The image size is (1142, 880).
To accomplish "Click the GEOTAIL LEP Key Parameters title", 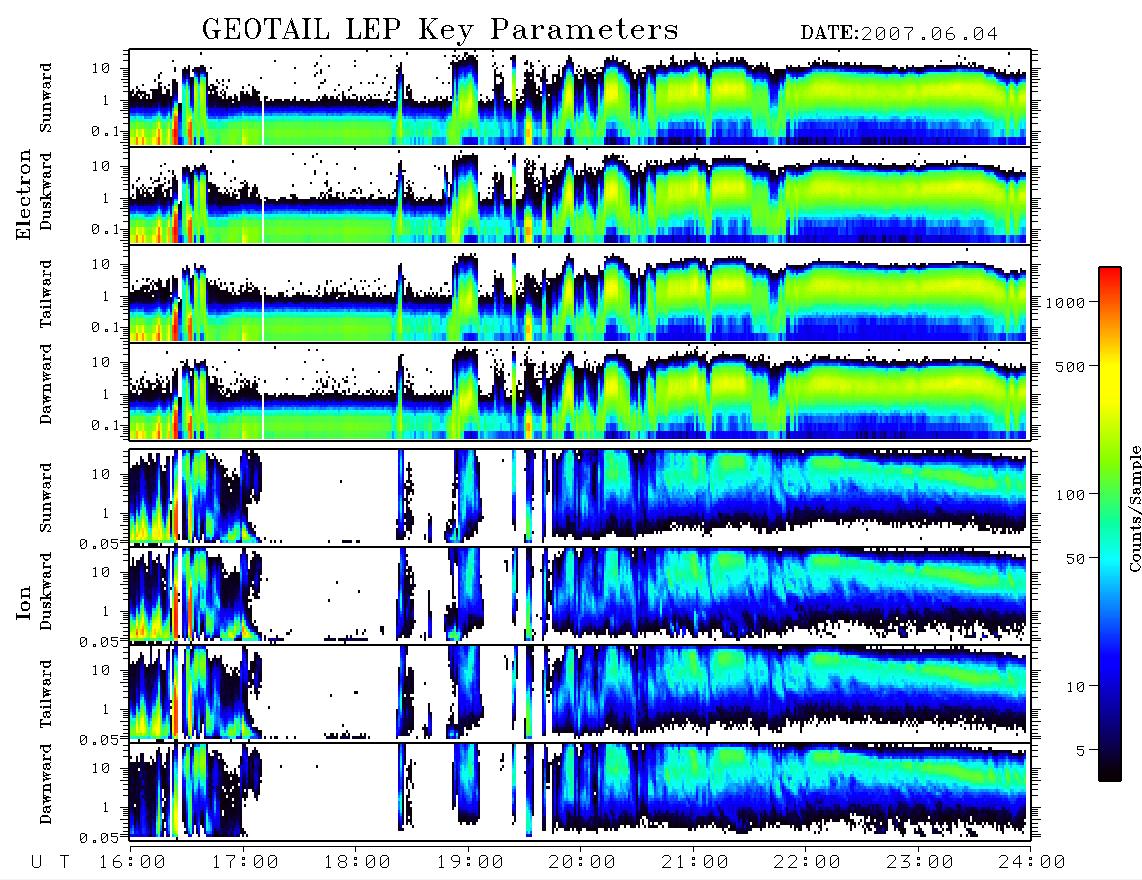I will pyautogui.click(x=440, y=31).
